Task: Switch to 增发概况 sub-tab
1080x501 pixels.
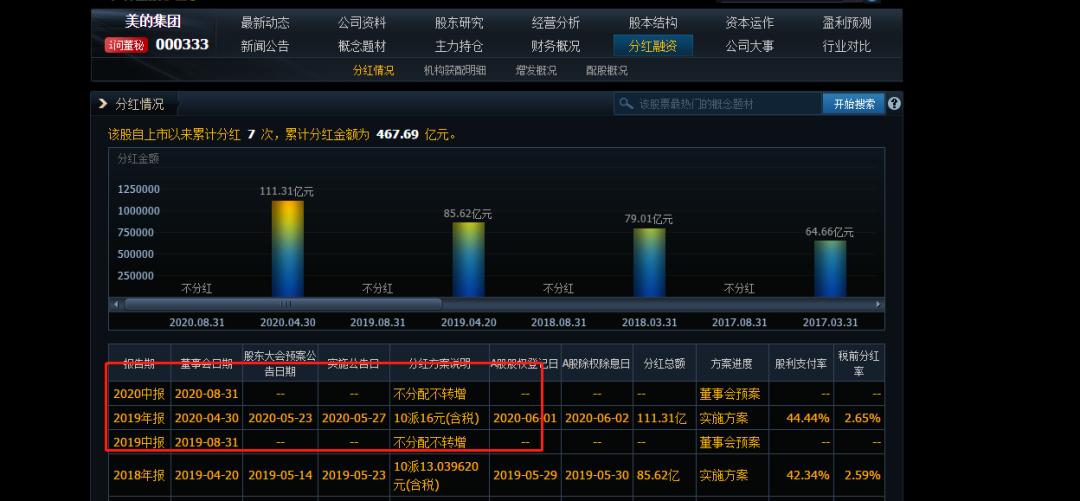Action: [536, 70]
